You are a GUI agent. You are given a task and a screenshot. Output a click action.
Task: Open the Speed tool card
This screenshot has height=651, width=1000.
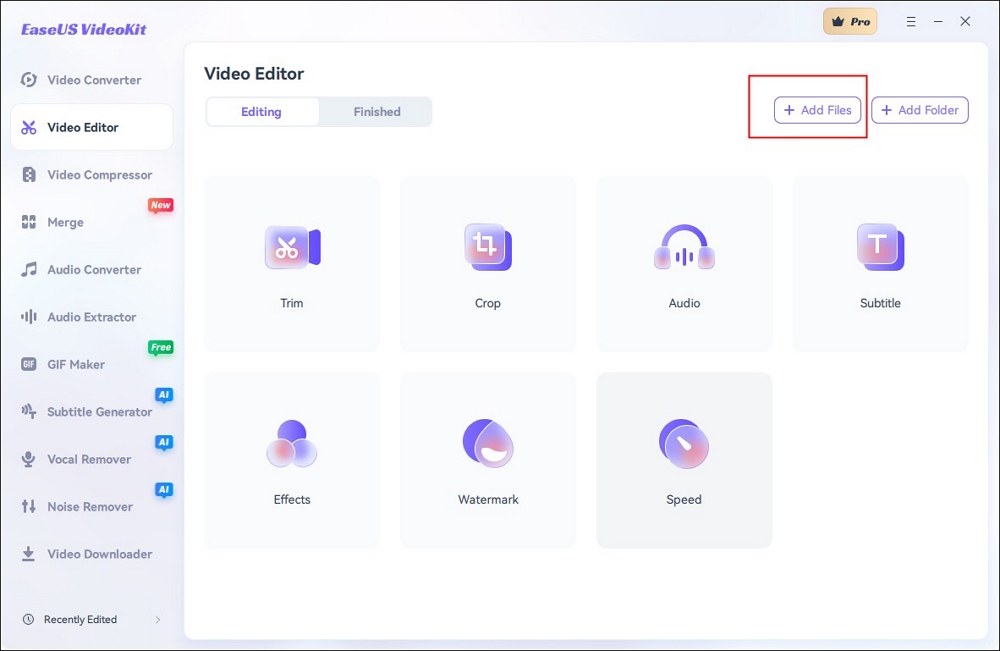click(684, 460)
